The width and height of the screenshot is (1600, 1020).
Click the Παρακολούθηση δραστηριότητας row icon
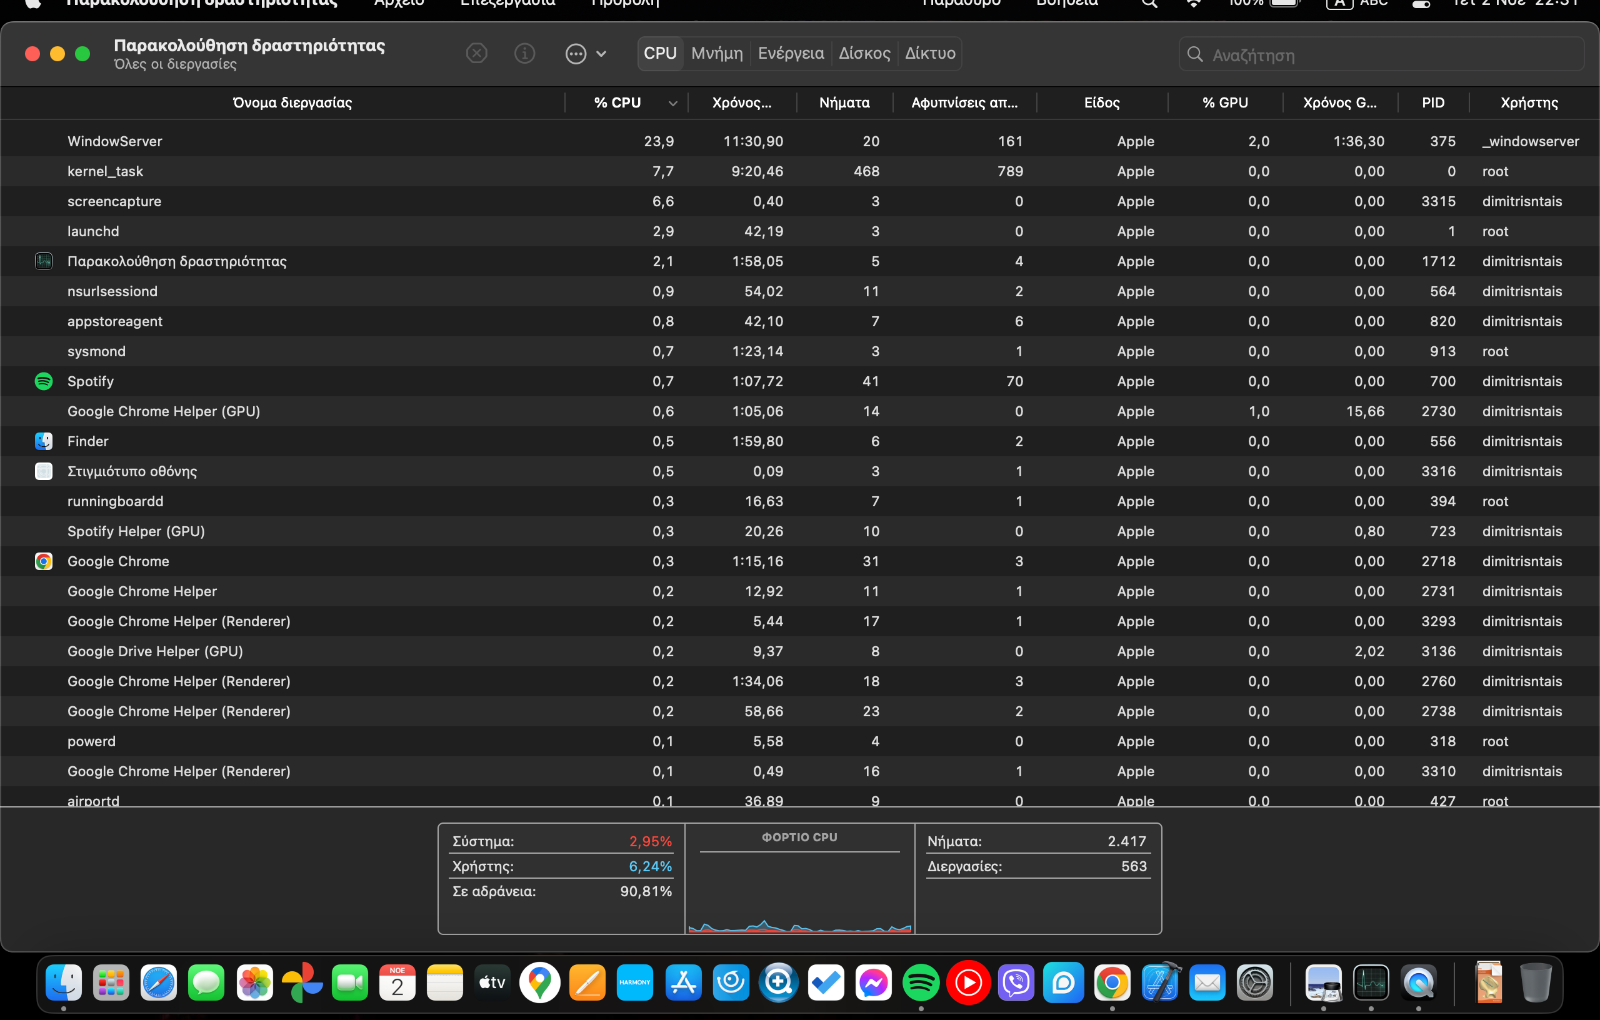44,261
